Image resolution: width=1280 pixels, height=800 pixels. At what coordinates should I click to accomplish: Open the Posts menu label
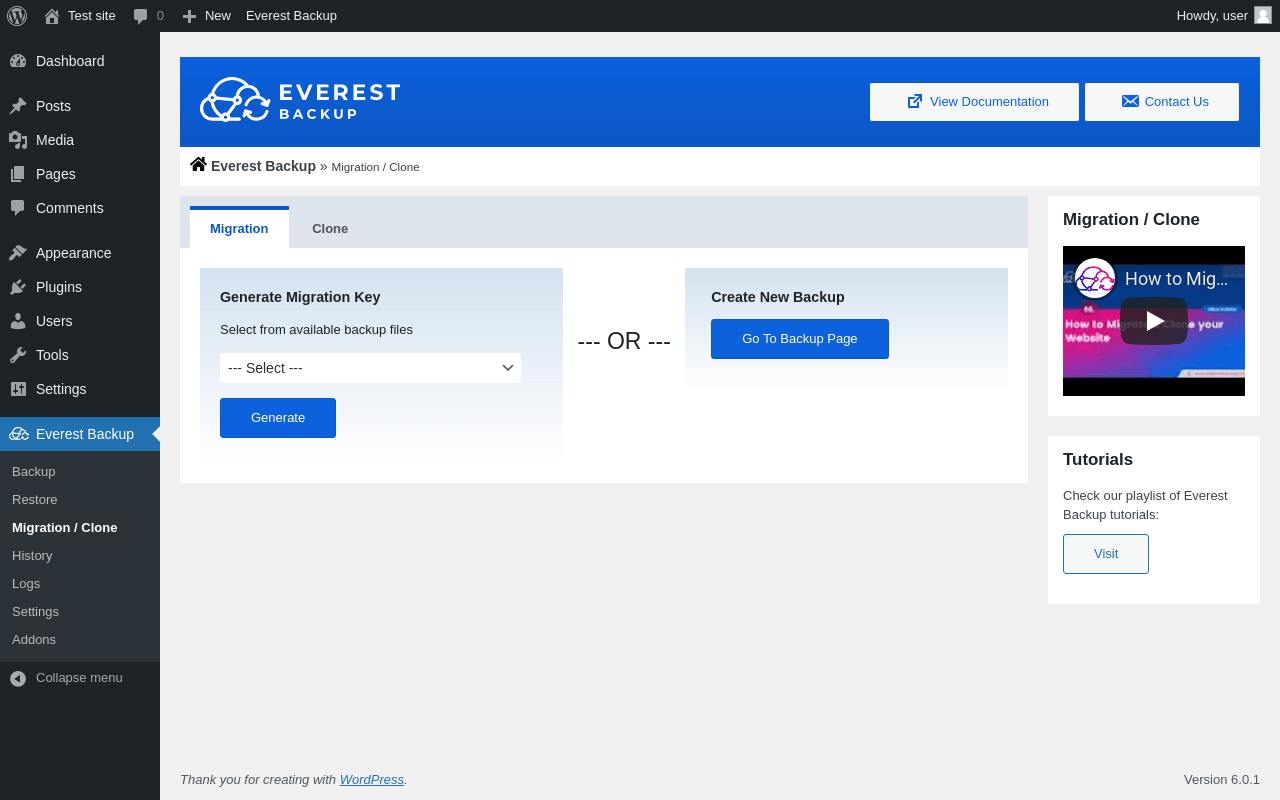pyautogui.click(x=53, y=106)
